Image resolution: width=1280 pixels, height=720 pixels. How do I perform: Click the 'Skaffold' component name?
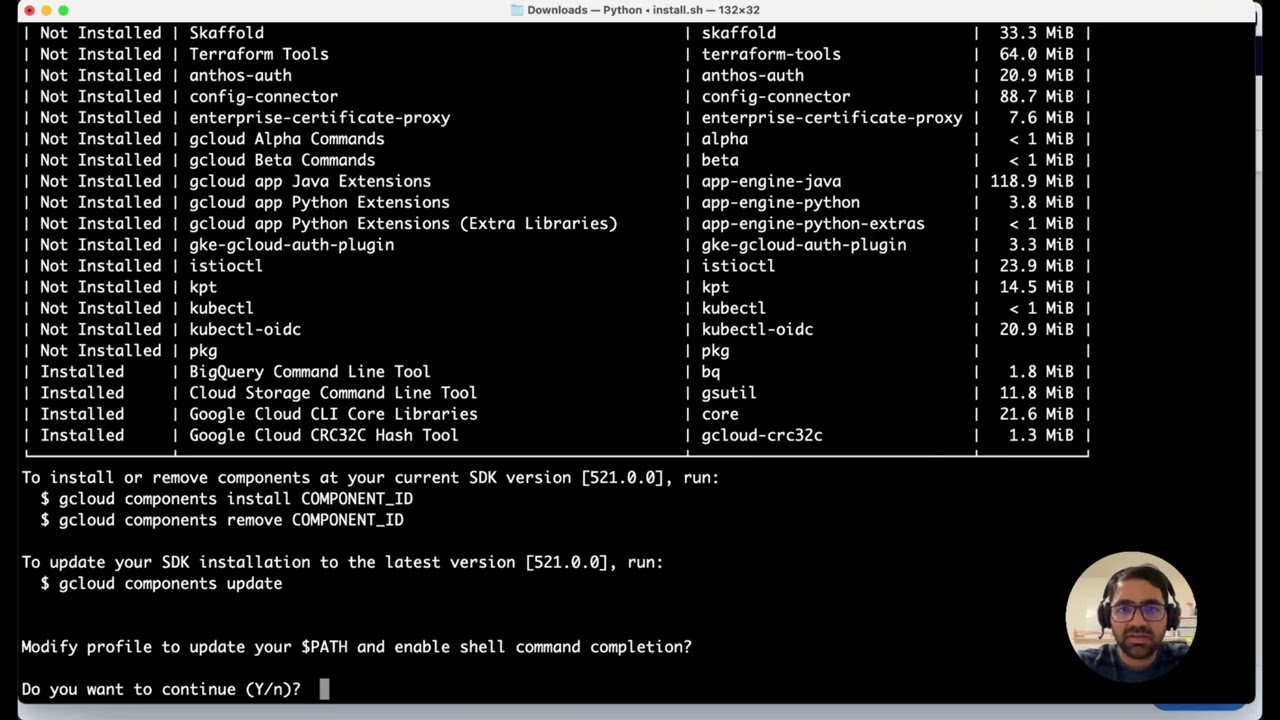(x=226, y=33)
